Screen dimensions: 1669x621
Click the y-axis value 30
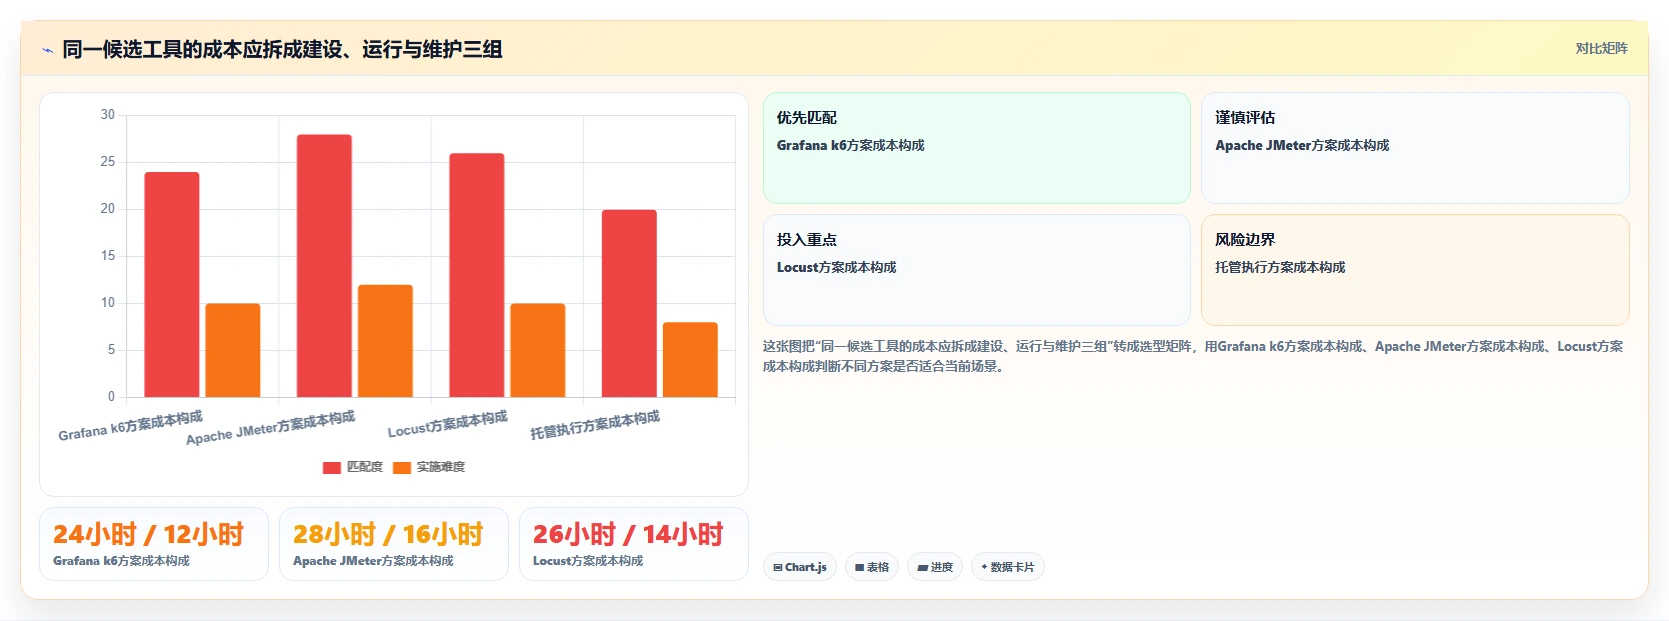click(x=108, y=115)
